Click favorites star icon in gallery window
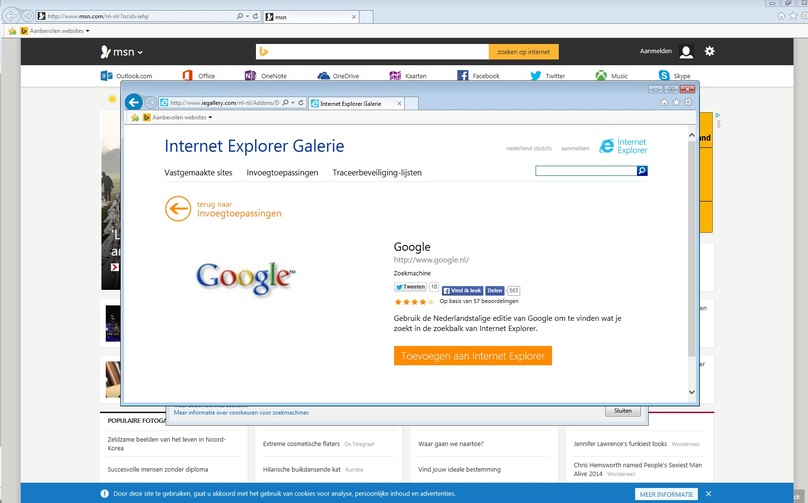The width and height of the screenshot is (808, 503). click(x=676, y=102)
